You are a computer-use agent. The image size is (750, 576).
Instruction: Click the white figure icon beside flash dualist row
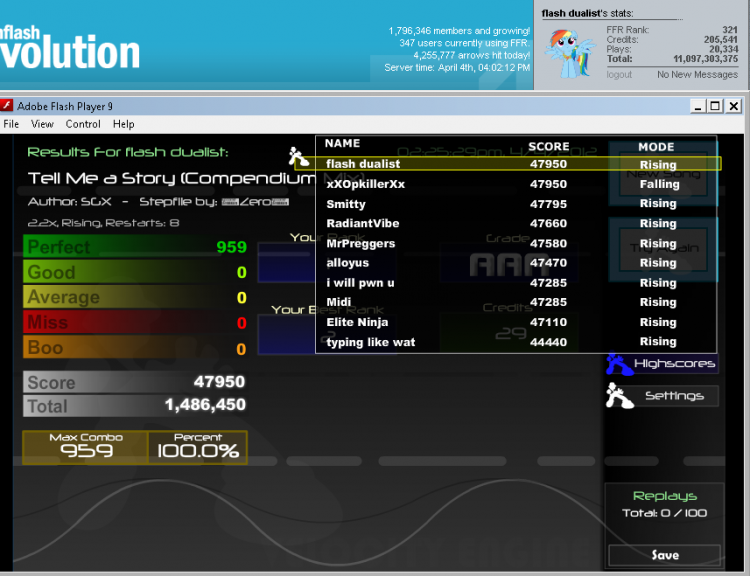[x=299, y=157]
